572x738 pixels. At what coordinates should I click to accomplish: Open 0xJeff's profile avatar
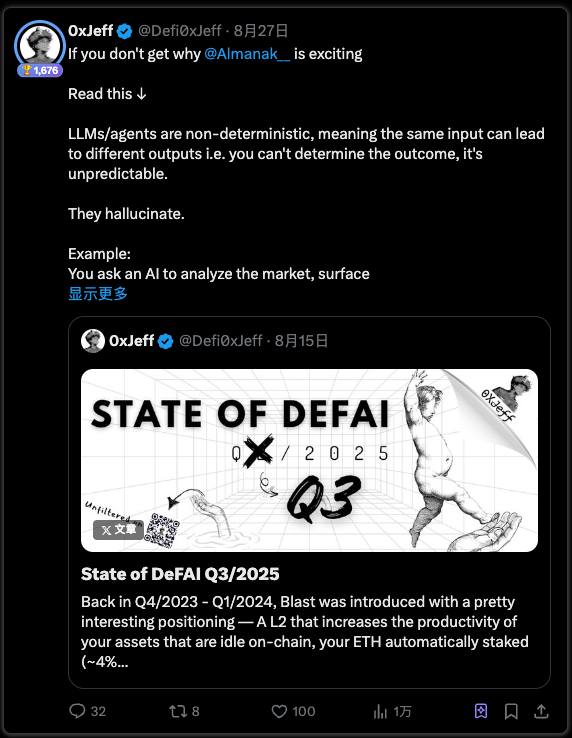coord(40,45)
